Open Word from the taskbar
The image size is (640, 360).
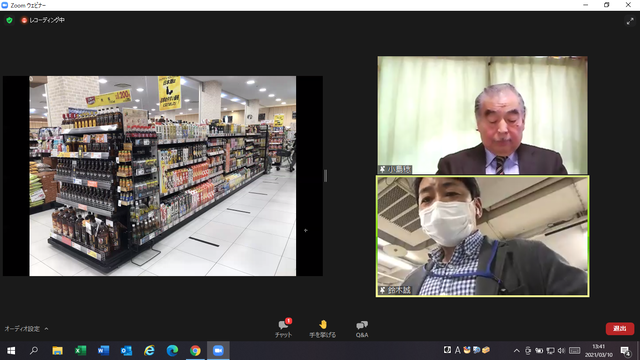[103, 351]
